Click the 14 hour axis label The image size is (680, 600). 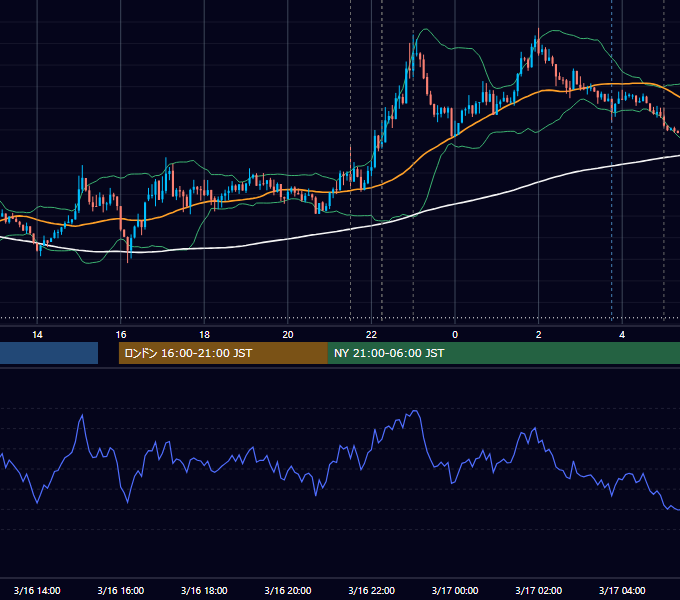(37, 335)
